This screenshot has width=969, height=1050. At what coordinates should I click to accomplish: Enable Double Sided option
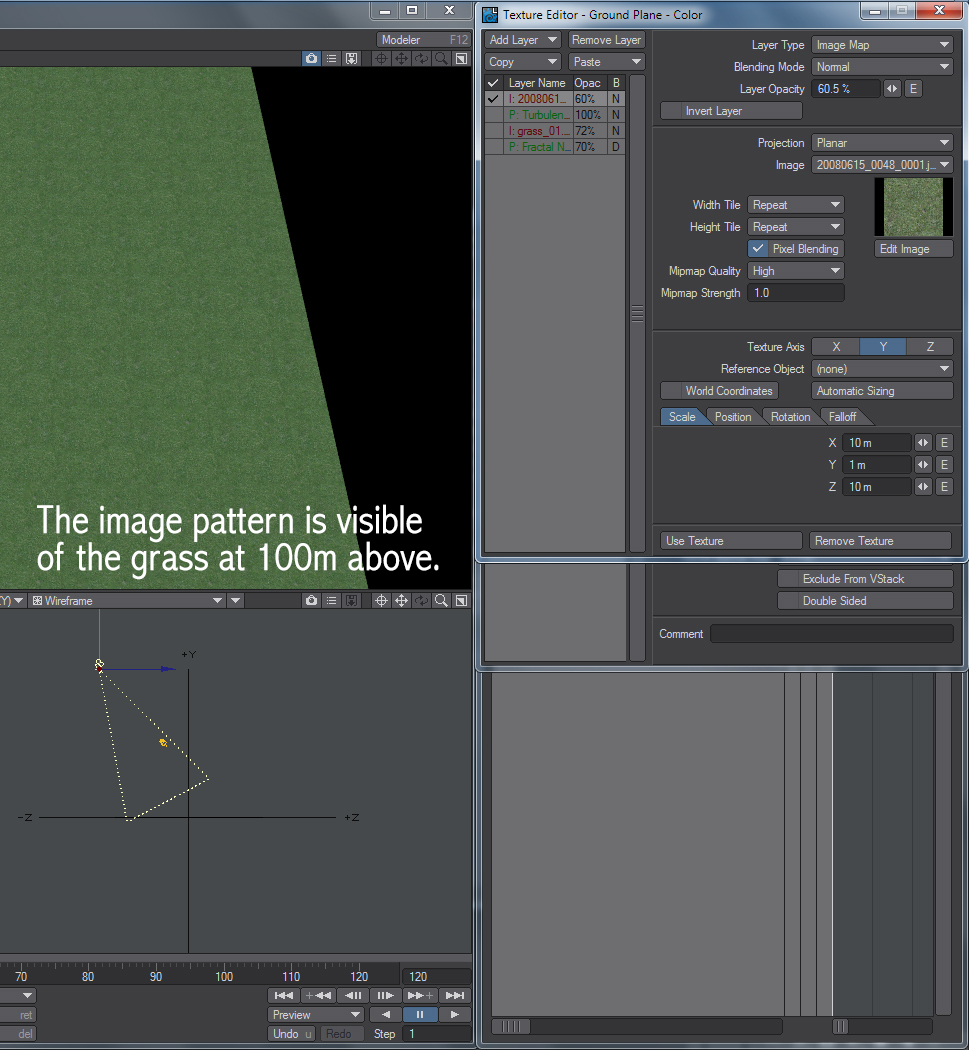click(865, 601)
